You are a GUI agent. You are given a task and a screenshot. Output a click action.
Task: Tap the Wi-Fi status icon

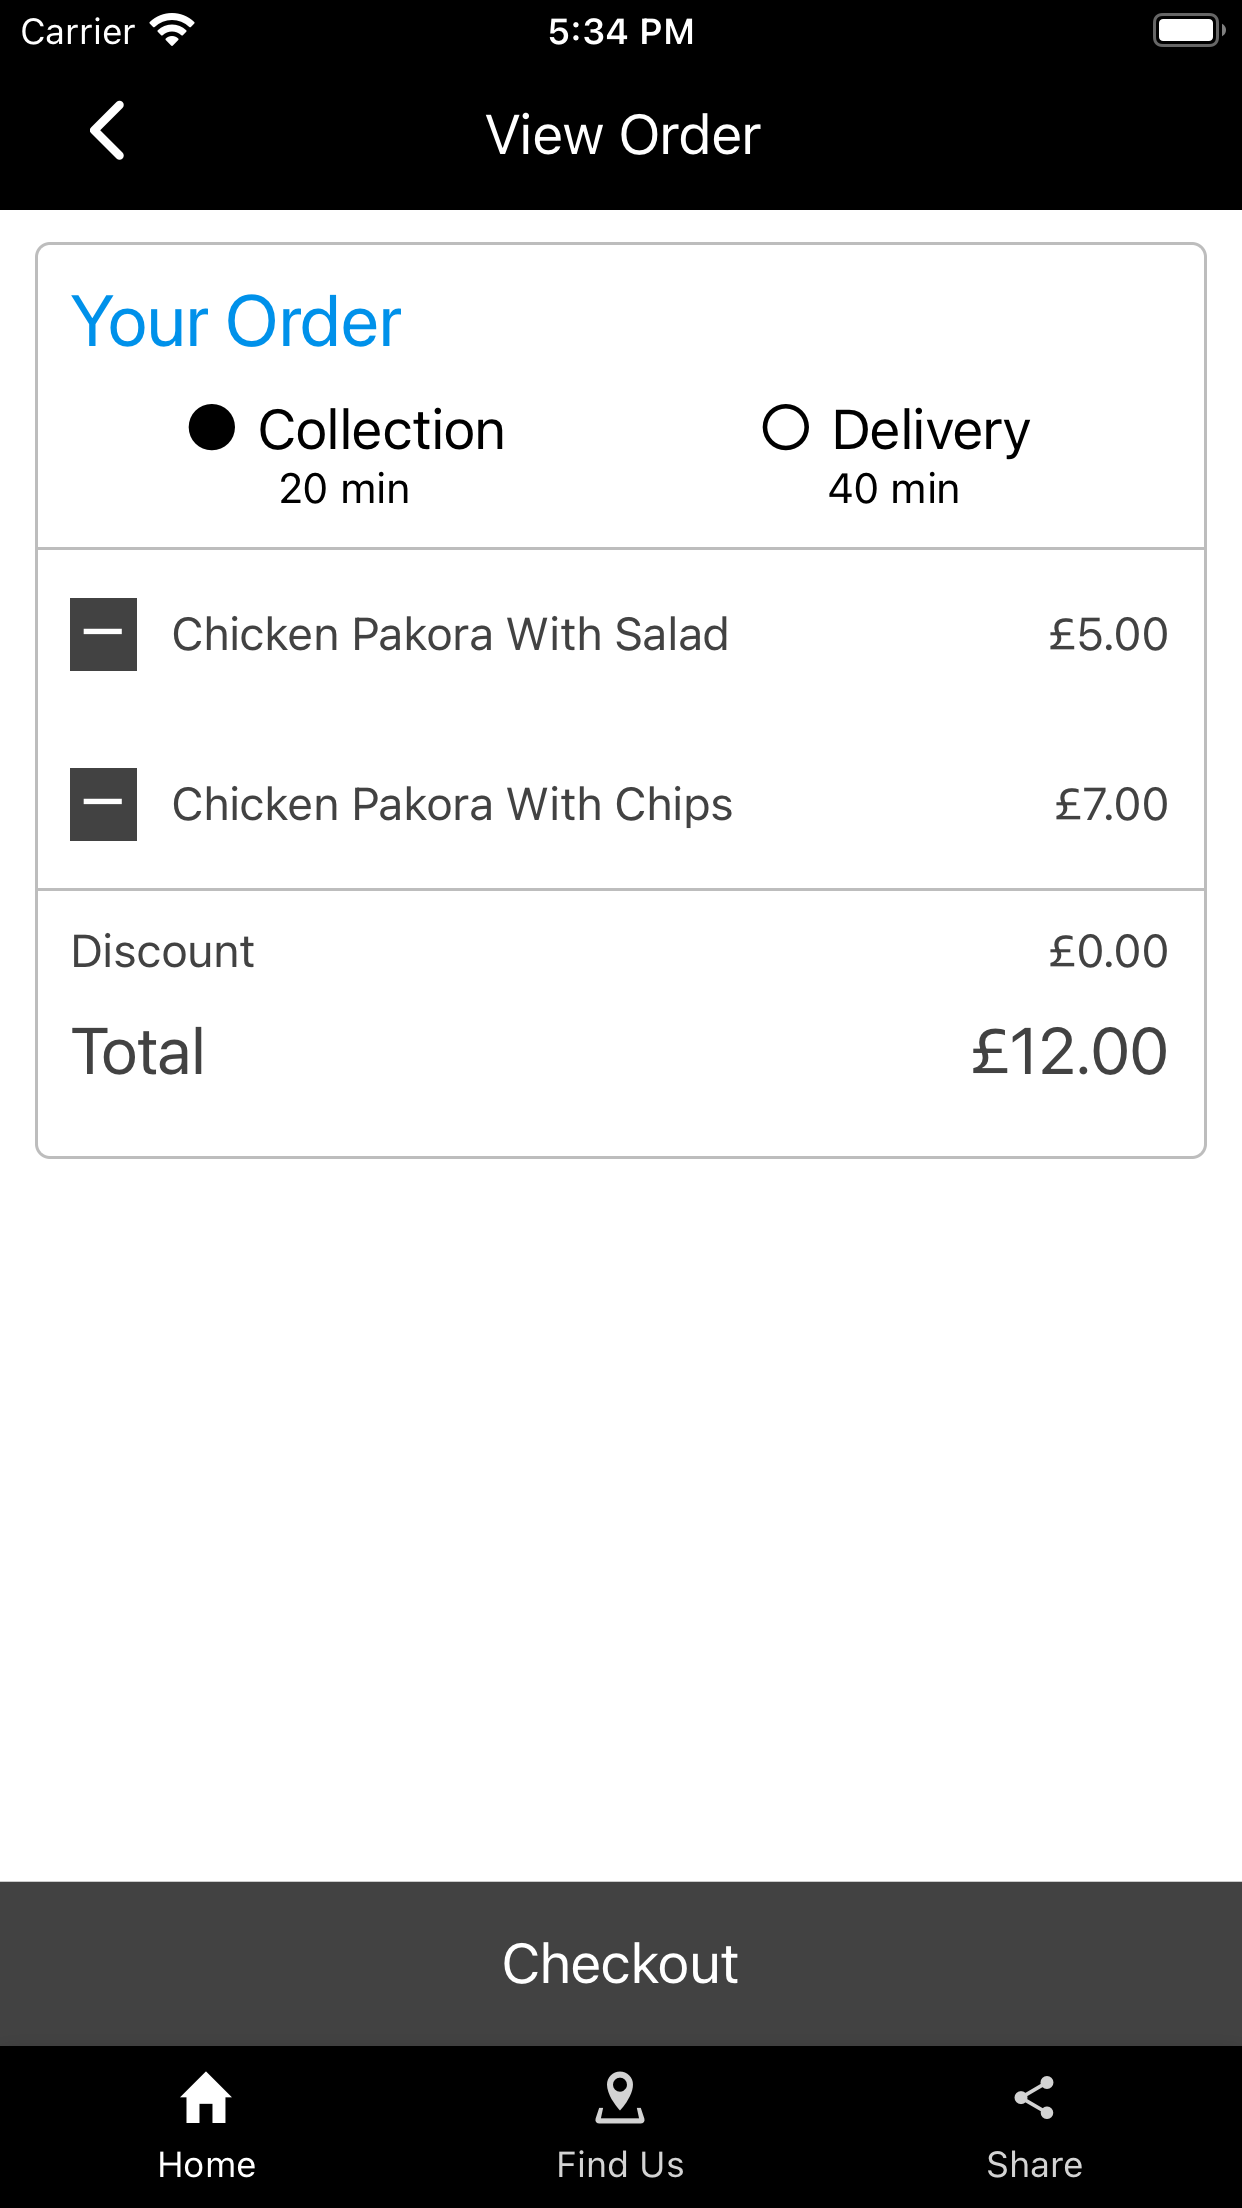pos(172,30)
